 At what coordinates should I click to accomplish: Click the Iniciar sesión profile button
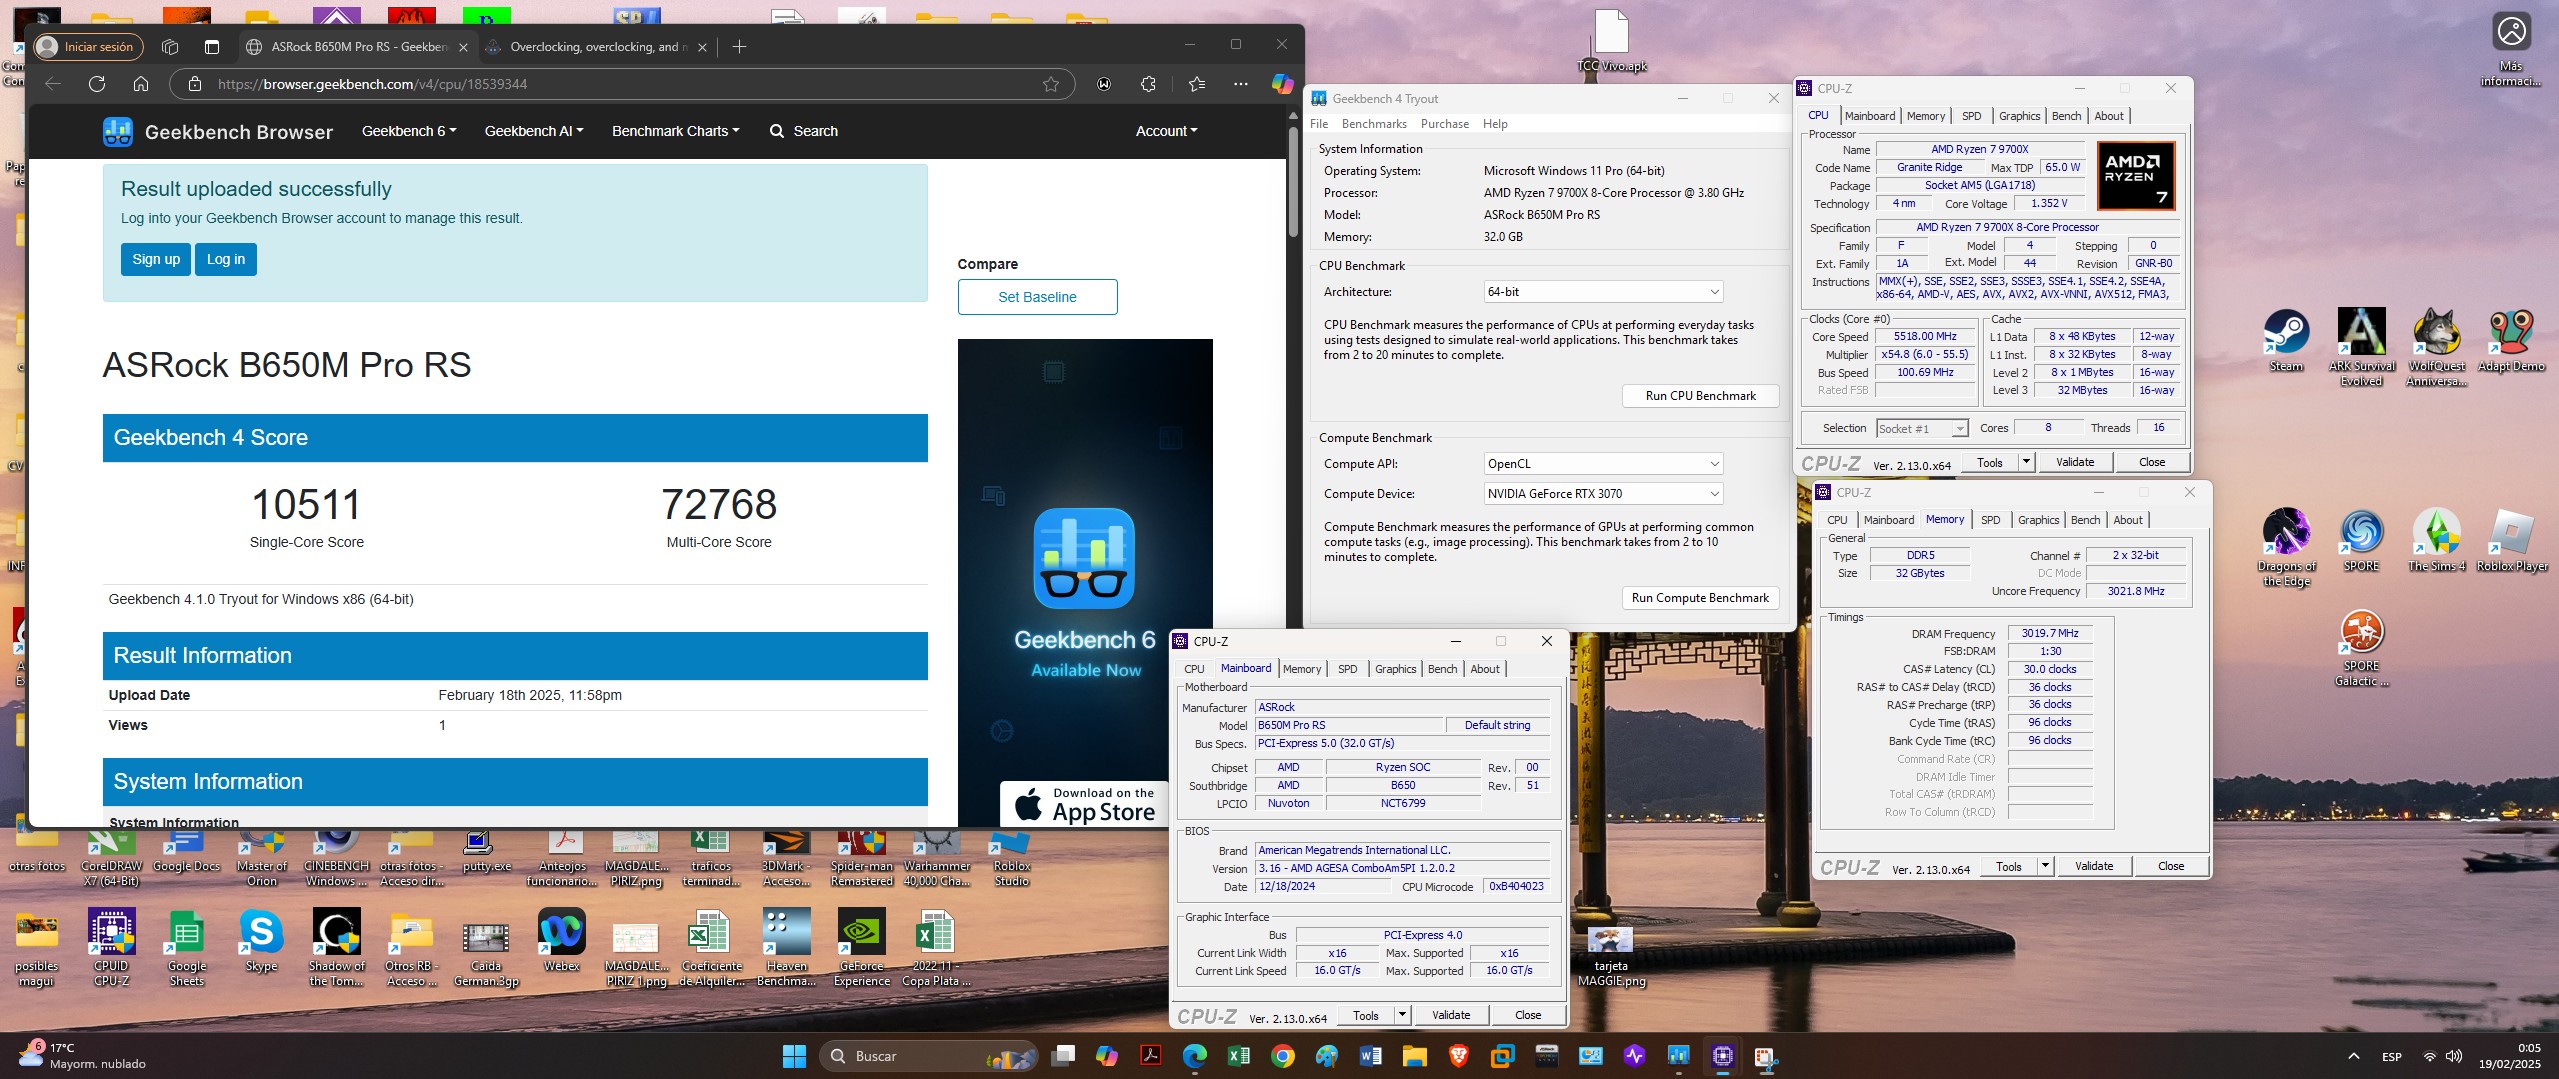click(88, 47)
